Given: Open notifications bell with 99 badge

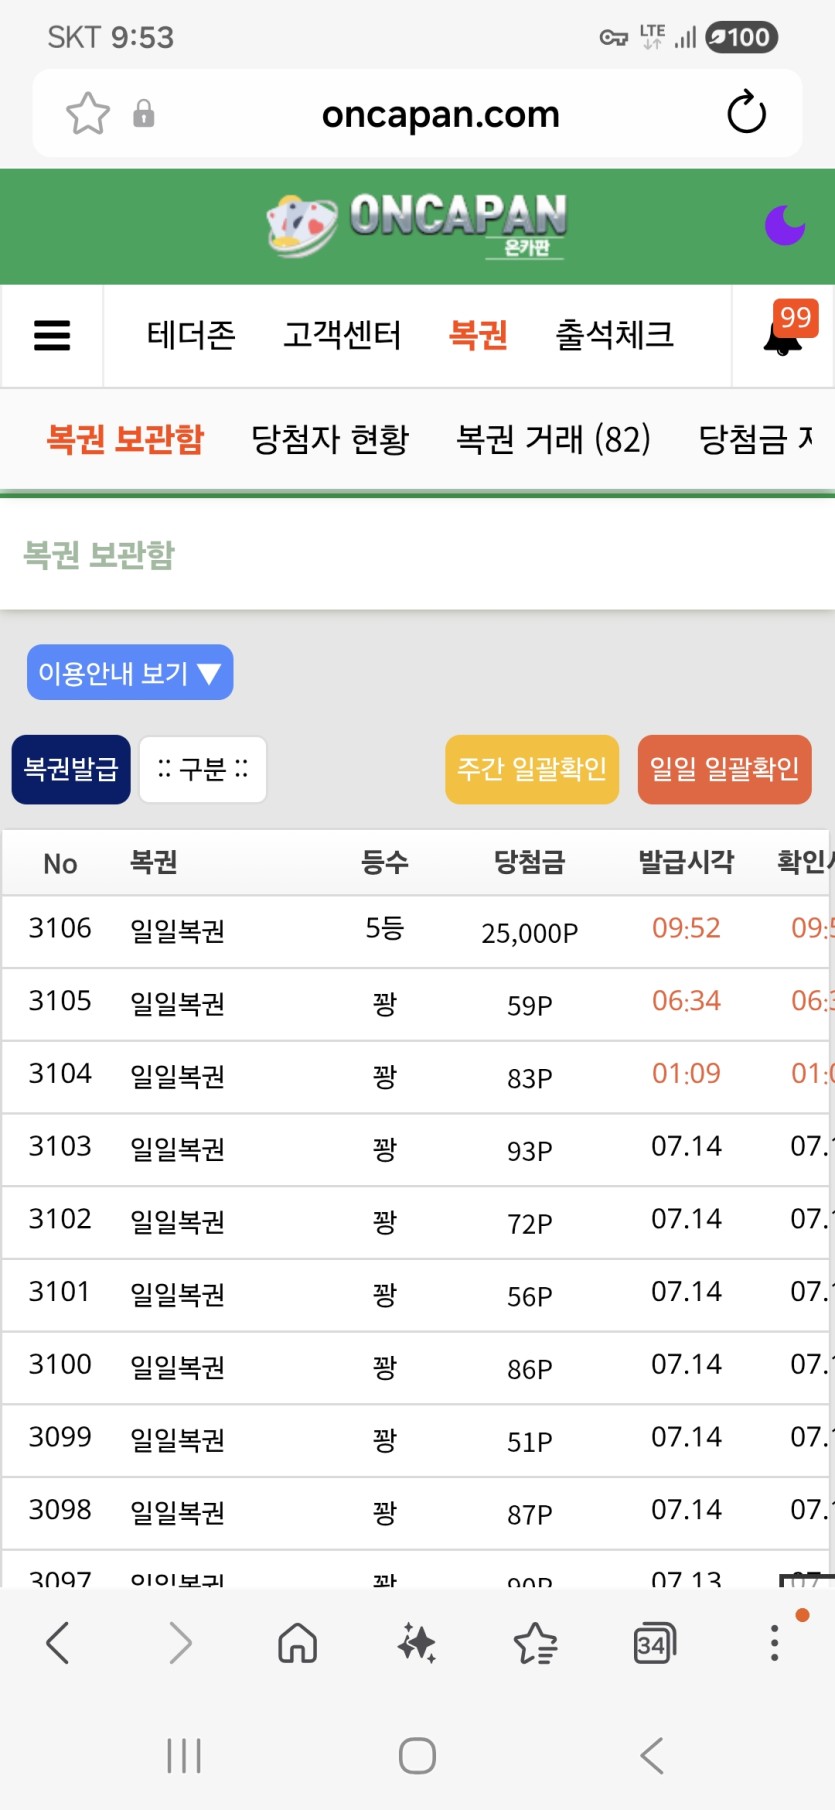Looking at the screenshot, I should (788, 330).
